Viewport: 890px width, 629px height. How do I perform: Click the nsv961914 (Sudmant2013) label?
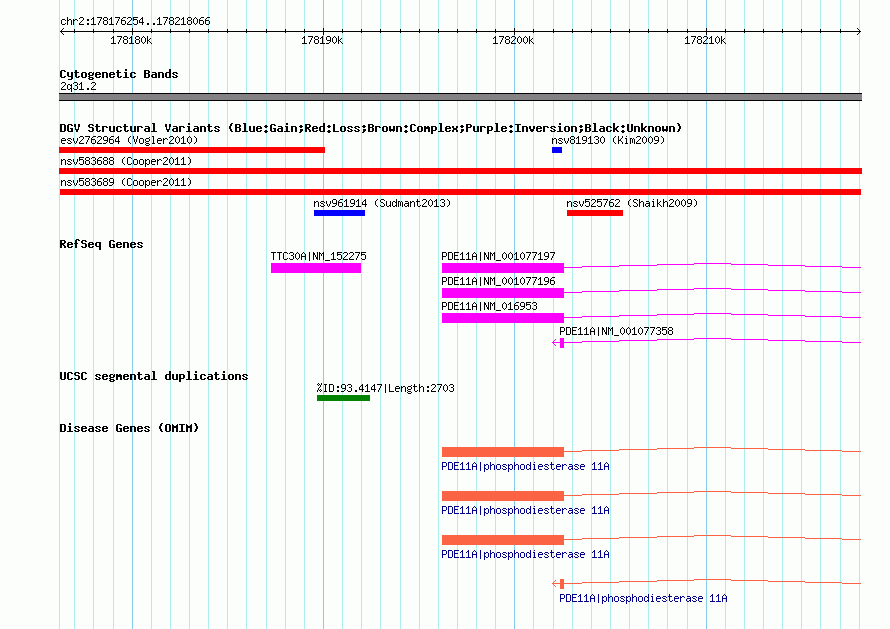pyautogui.click(x=382, y=203)
